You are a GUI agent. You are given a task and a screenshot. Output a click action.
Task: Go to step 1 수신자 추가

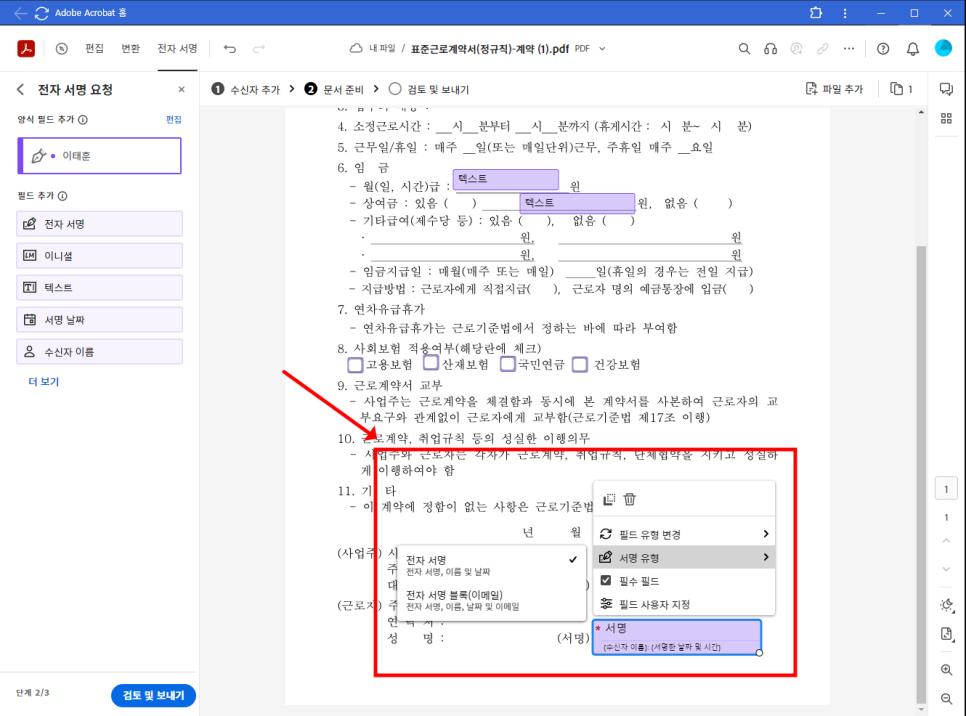tap(245, 89)
